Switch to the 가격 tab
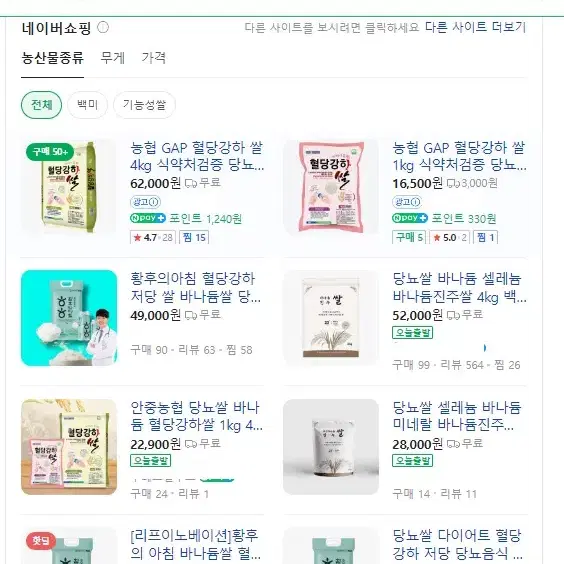 coord(154,58)
